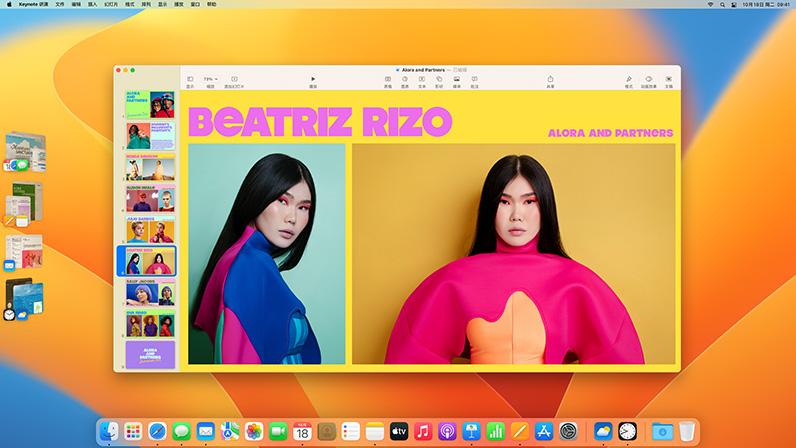Toggle the Format inspector panel
The image size is (796, 448).
pyautogui.click(x=628, y=81)
